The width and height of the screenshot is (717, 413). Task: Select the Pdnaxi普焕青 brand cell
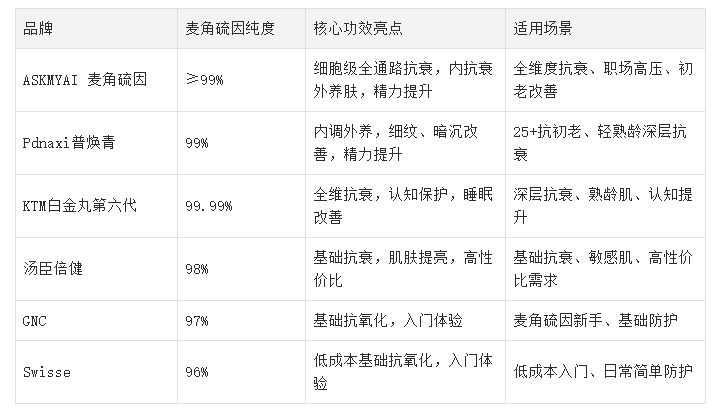(x=67, y=143)
